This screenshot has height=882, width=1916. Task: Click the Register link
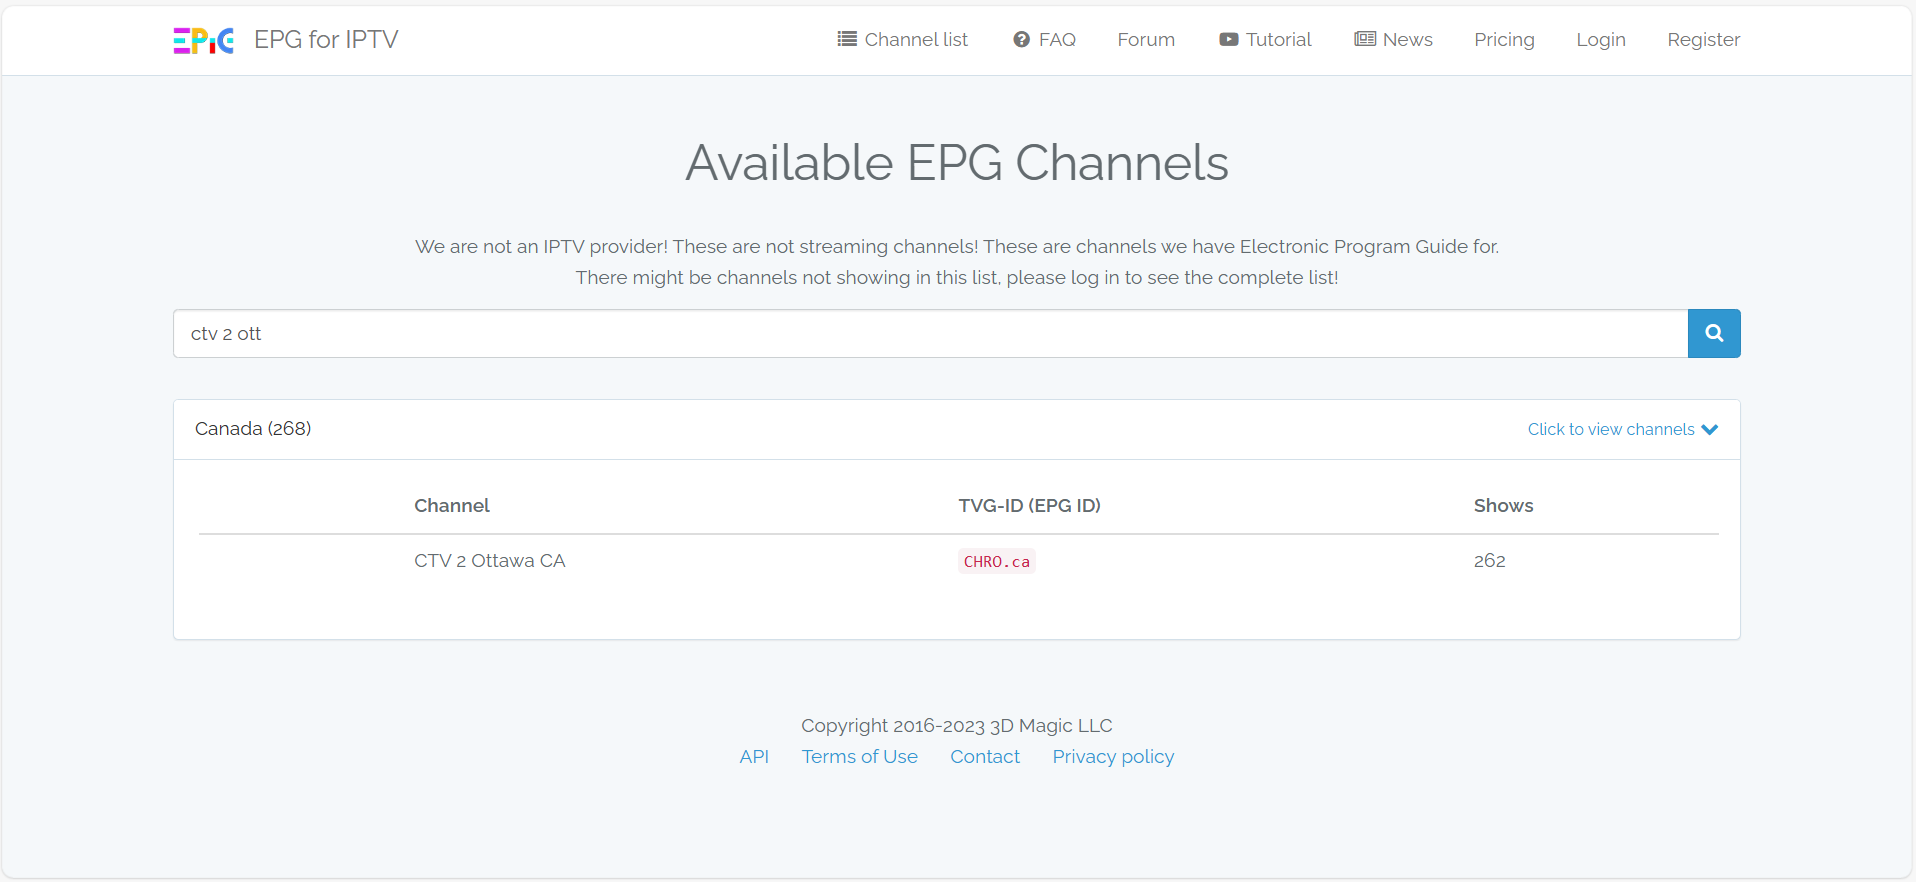[x=1704, y=40]
